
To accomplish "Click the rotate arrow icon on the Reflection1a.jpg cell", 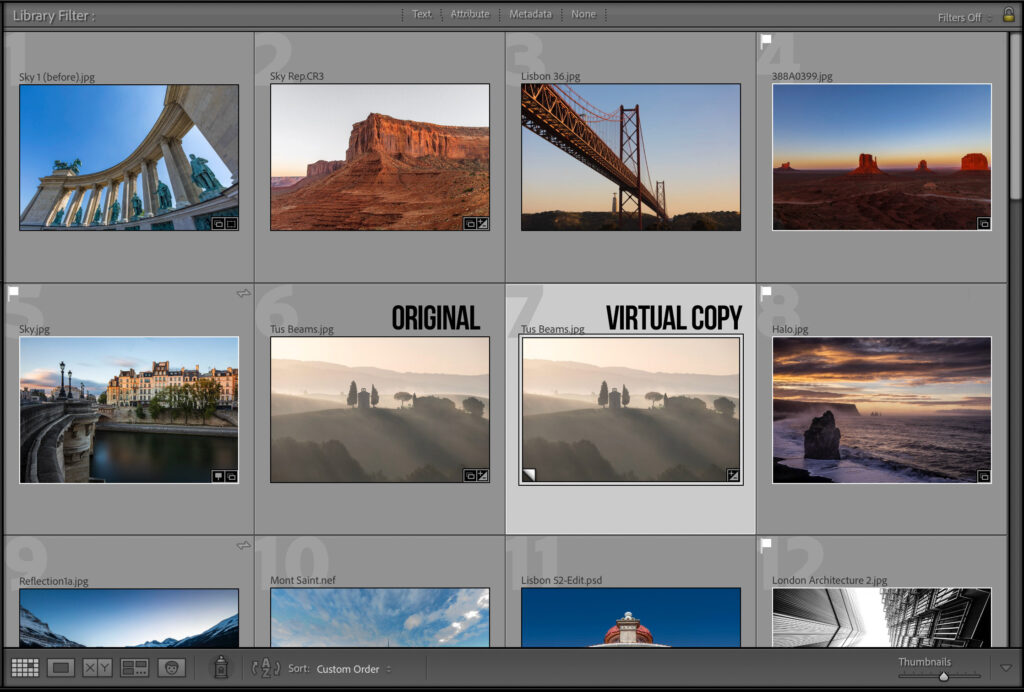I will [243, 545].
